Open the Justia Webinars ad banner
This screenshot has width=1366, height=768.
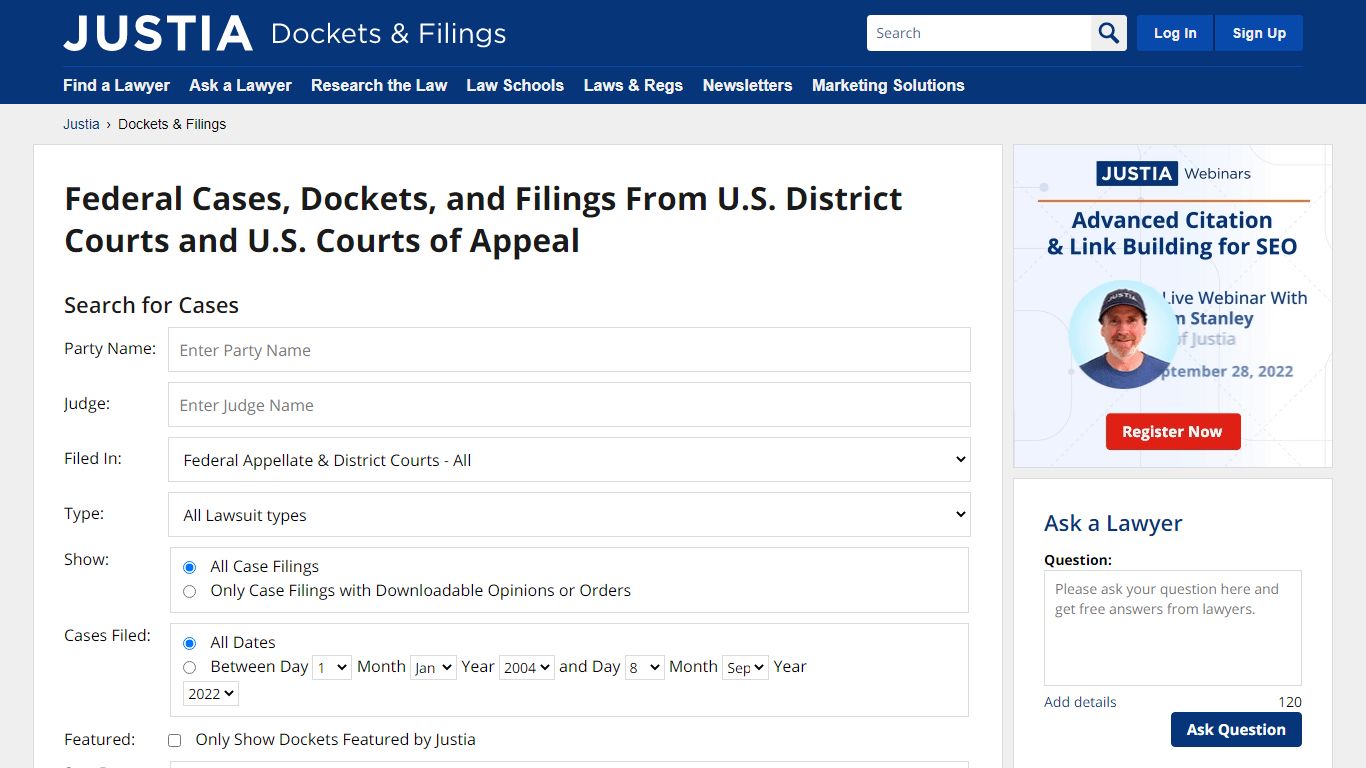tap(1173, 306)
